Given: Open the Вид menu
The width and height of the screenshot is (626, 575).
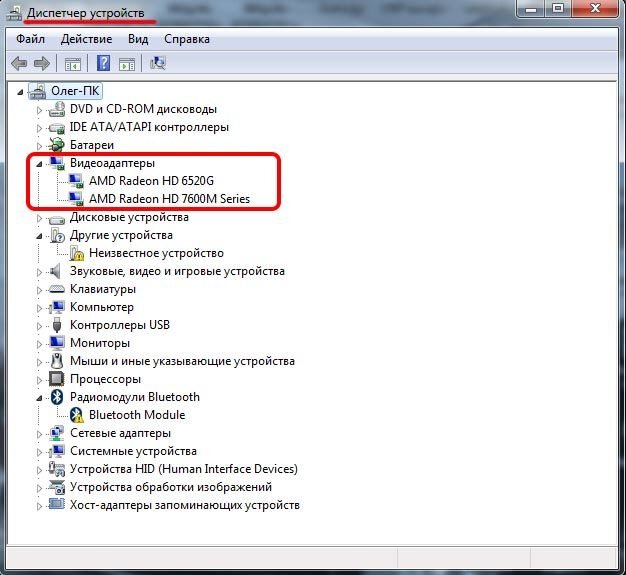Looking at the screenshot, I should coord(138,39).
